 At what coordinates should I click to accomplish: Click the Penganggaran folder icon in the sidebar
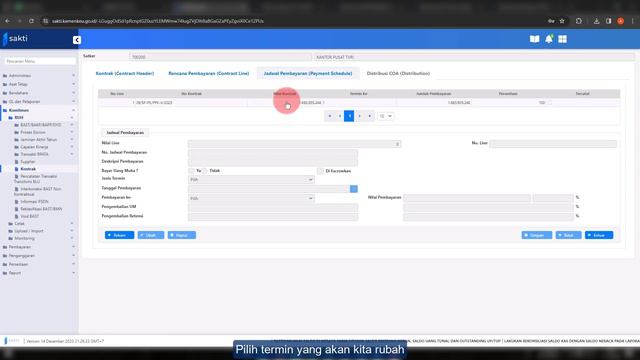point(5,256)
